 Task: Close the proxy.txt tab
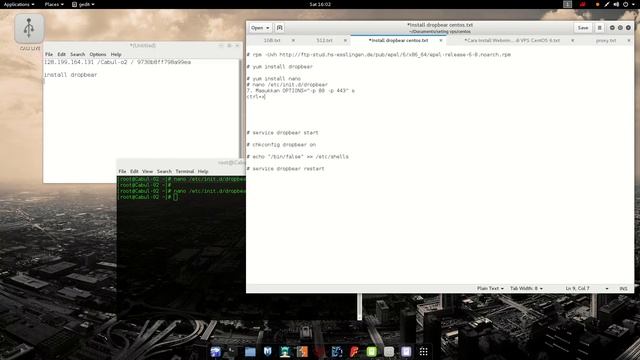(x=629, y=40)
